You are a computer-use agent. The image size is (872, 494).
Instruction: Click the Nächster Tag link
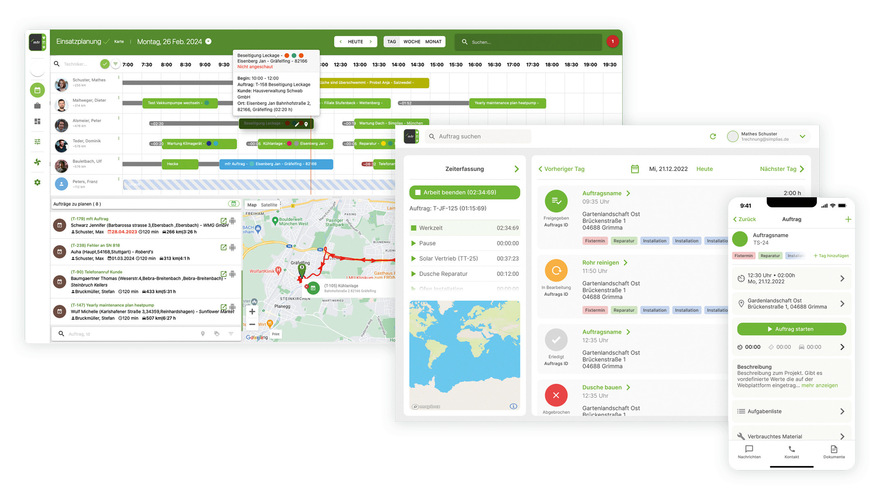click(780, 169)
